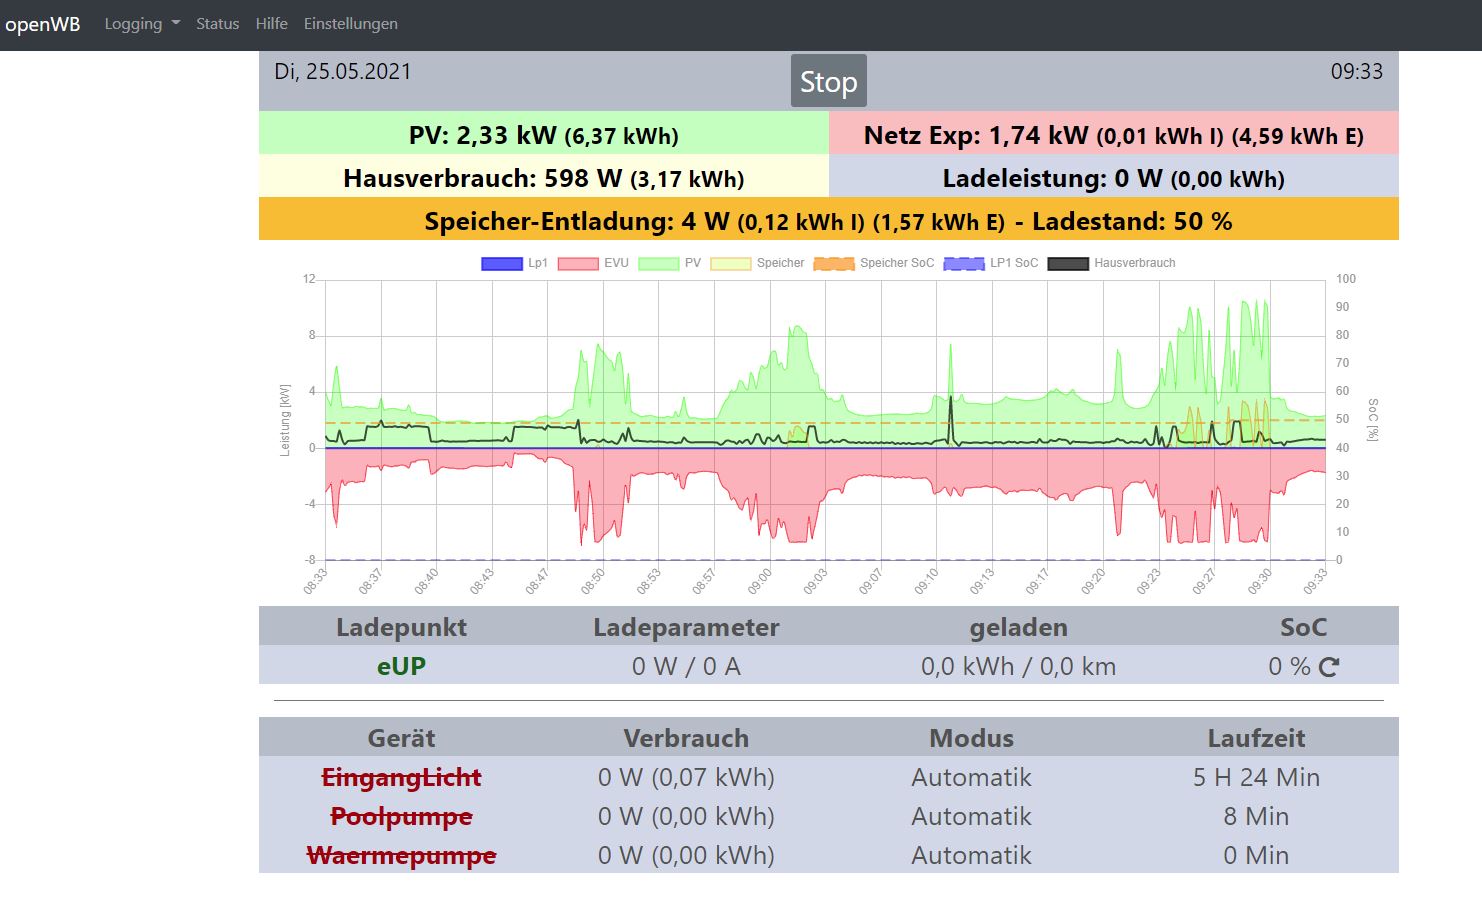Open the Status menu item
Viewport: 1482px width, 916px height.
coord(217,24)
